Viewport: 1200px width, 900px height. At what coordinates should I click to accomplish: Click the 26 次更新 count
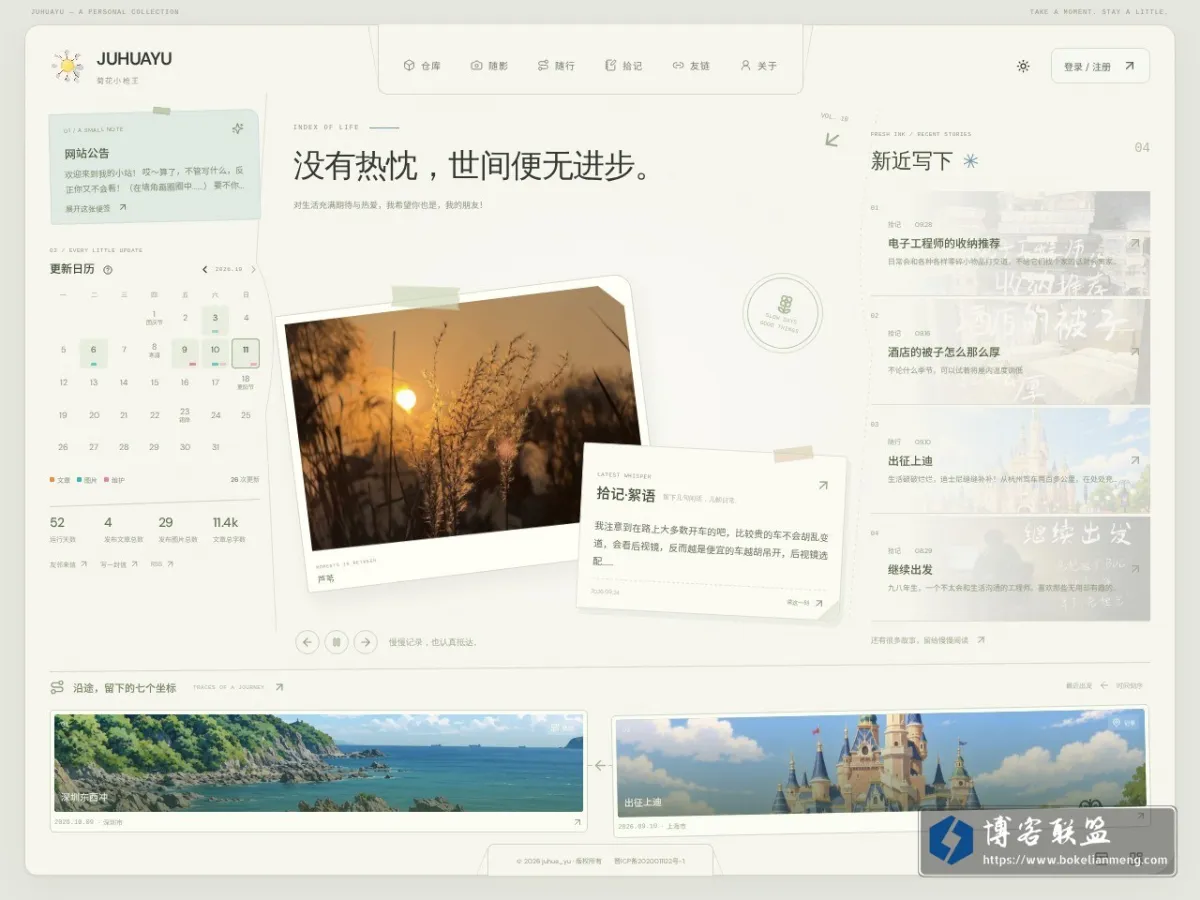pos(245,480)
